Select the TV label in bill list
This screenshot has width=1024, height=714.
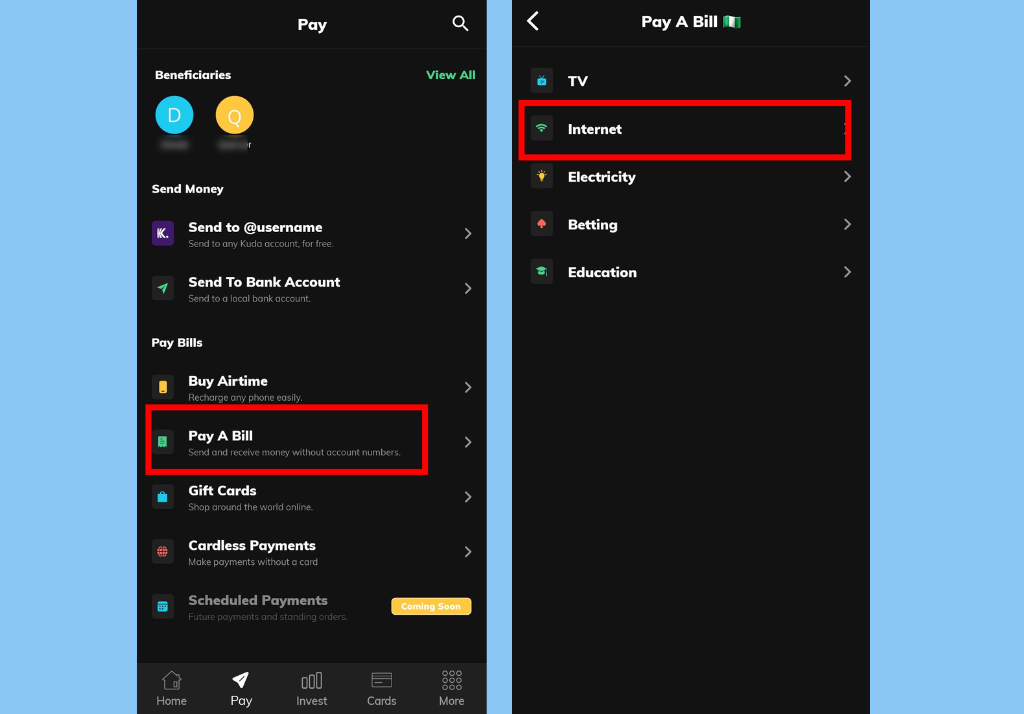click(x=577, y=81)
